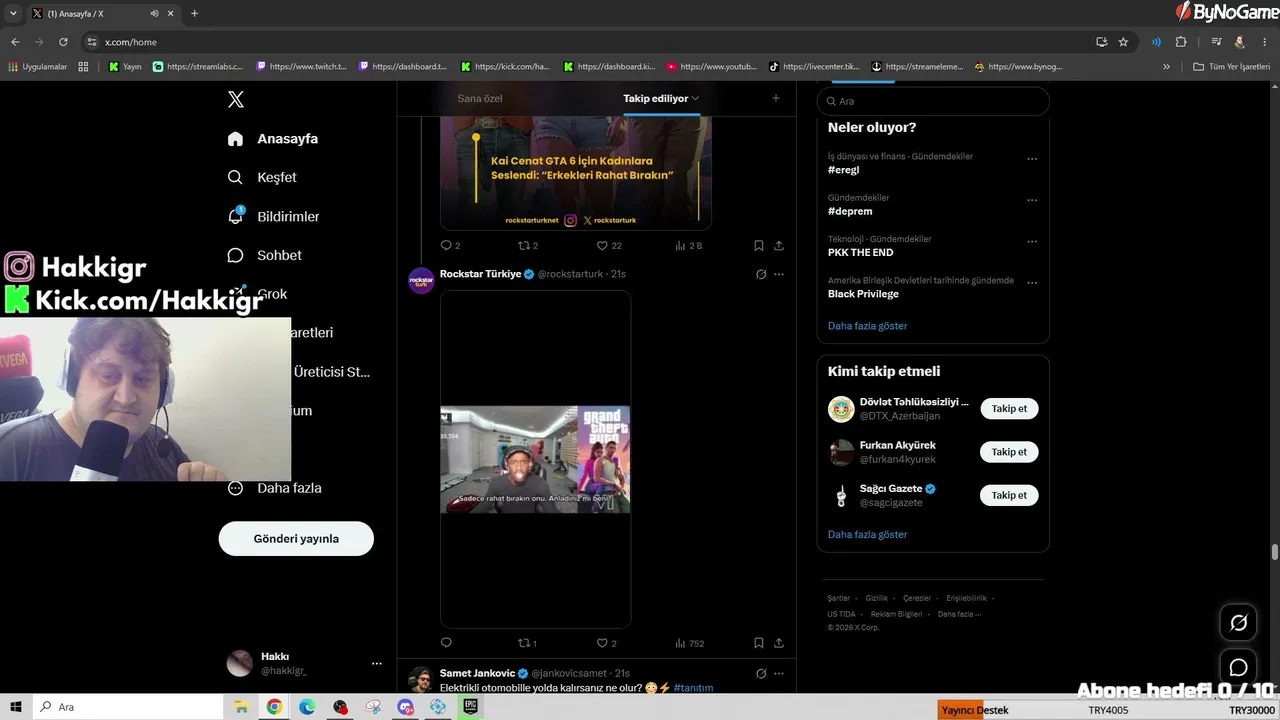
Task: Open File Explorer from the taskbar
Action: click(241, 707)
